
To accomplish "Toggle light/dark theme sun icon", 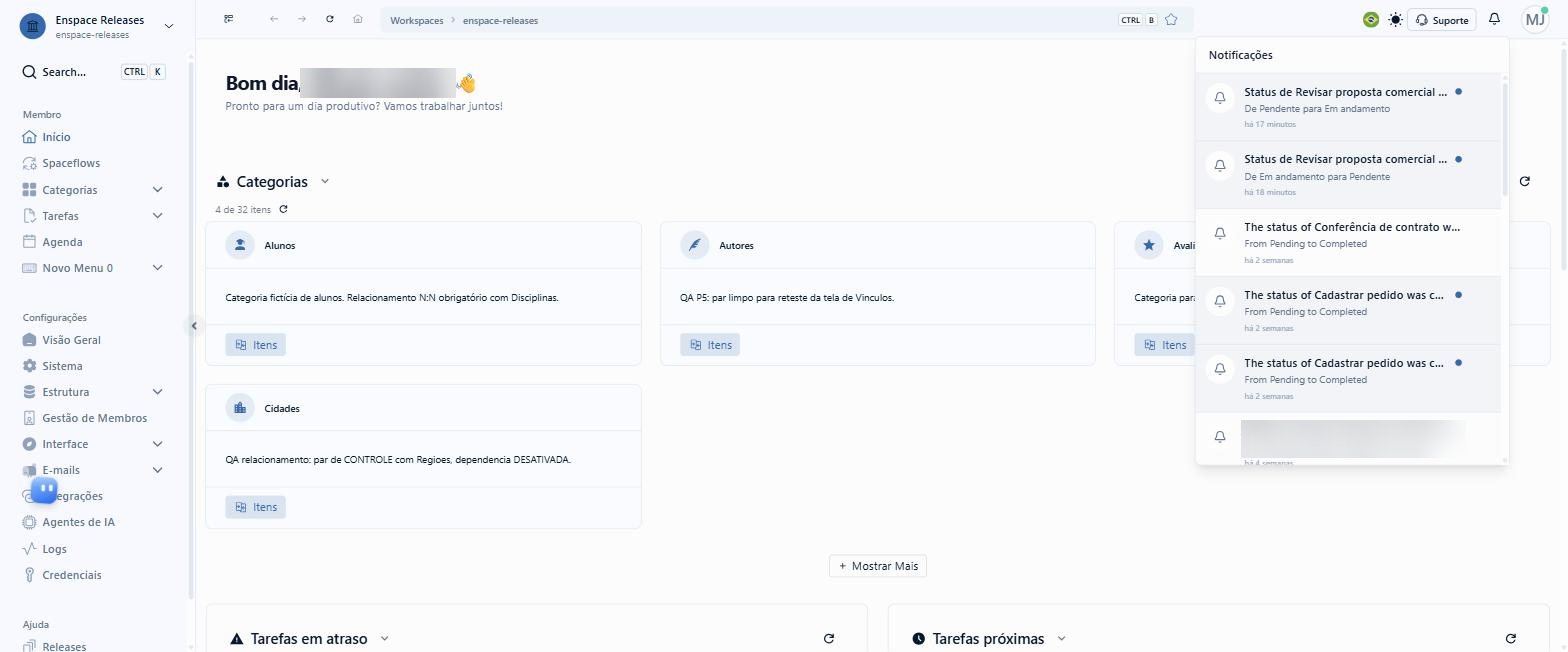I will point(1395,19).
